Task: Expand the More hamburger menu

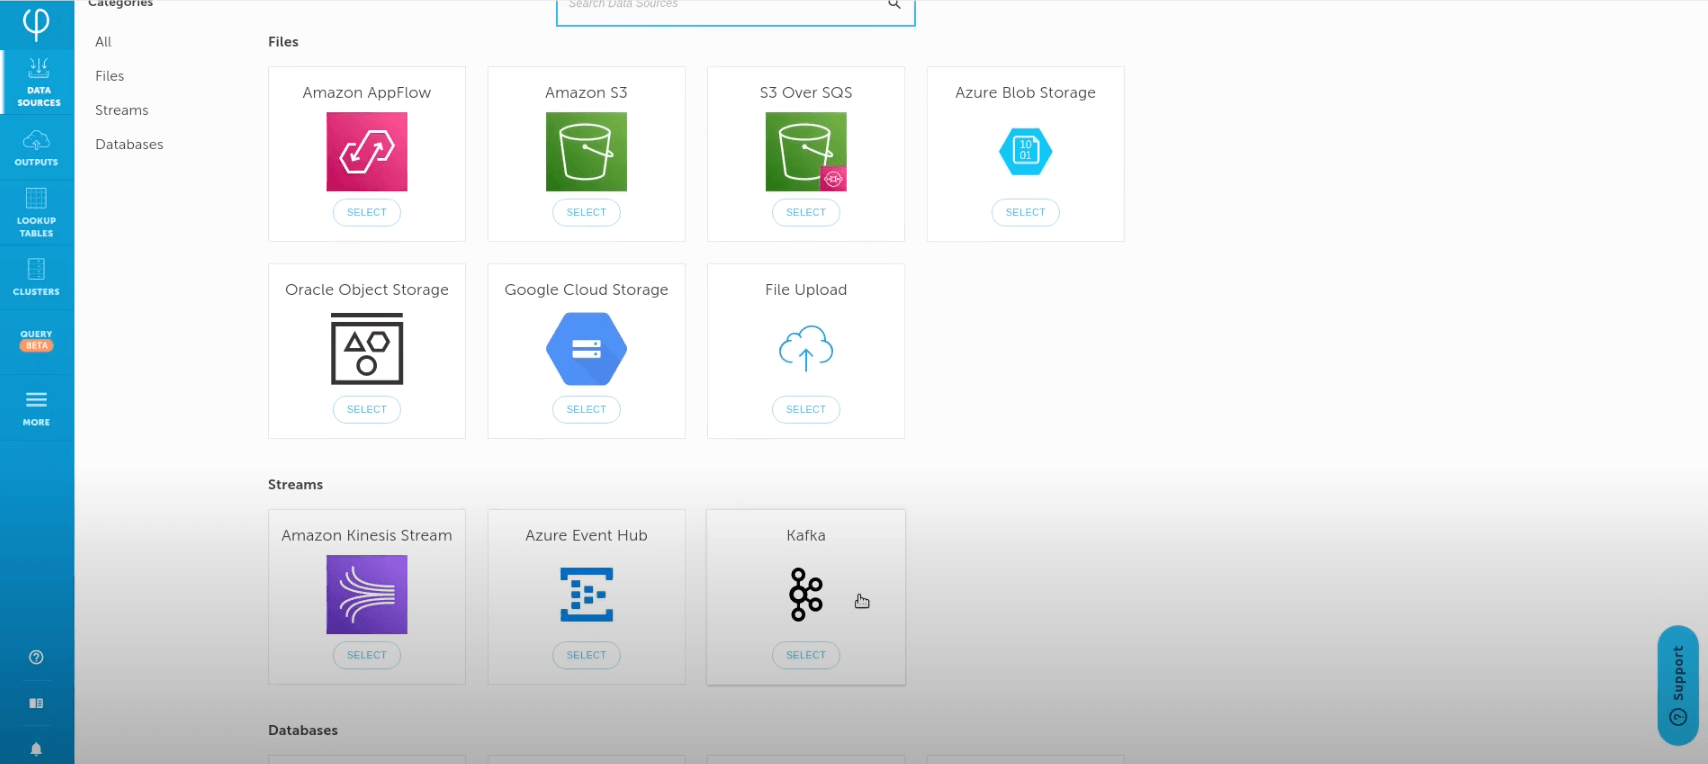Action: pyautogui.click(x=37, y=408)
